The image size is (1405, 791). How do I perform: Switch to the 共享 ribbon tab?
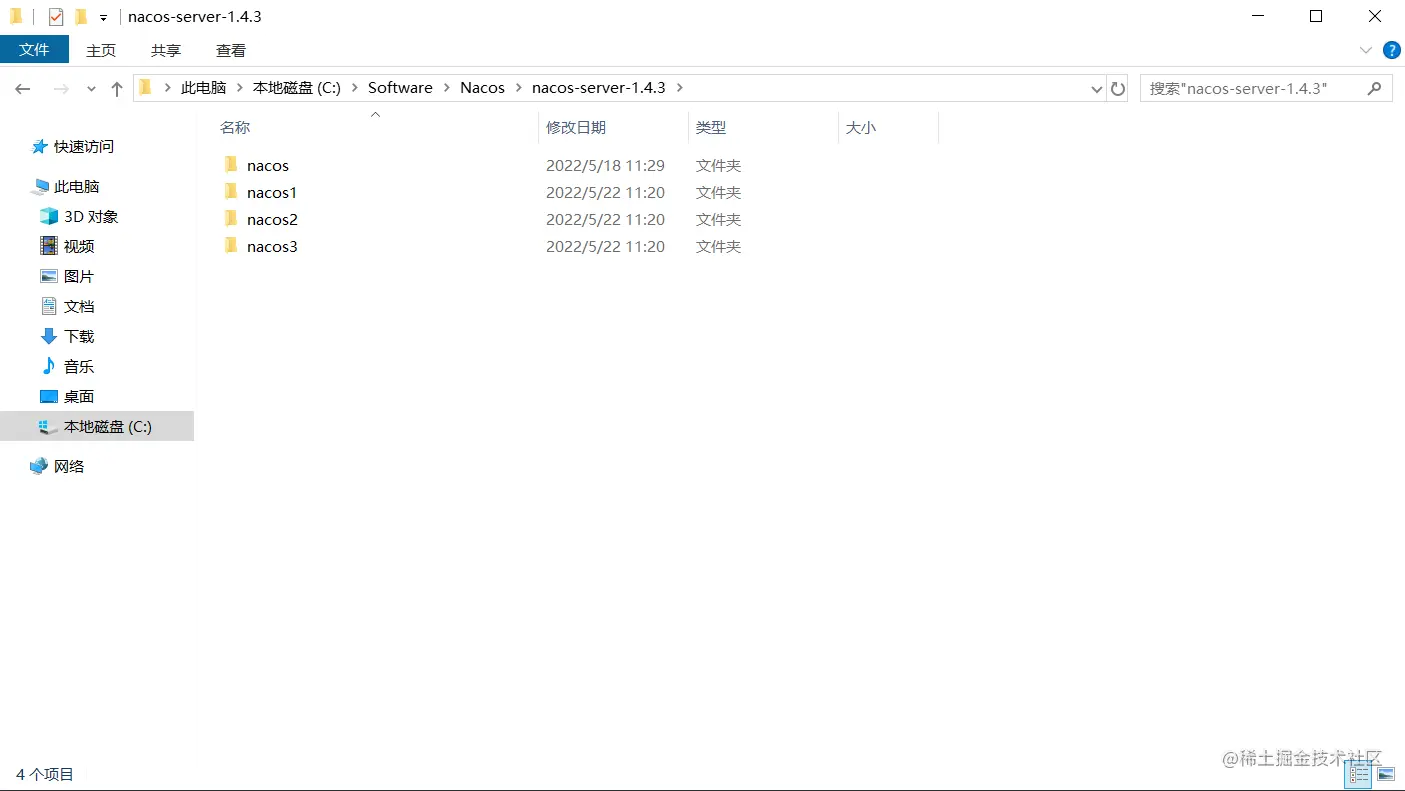click(x=166, y=50)
